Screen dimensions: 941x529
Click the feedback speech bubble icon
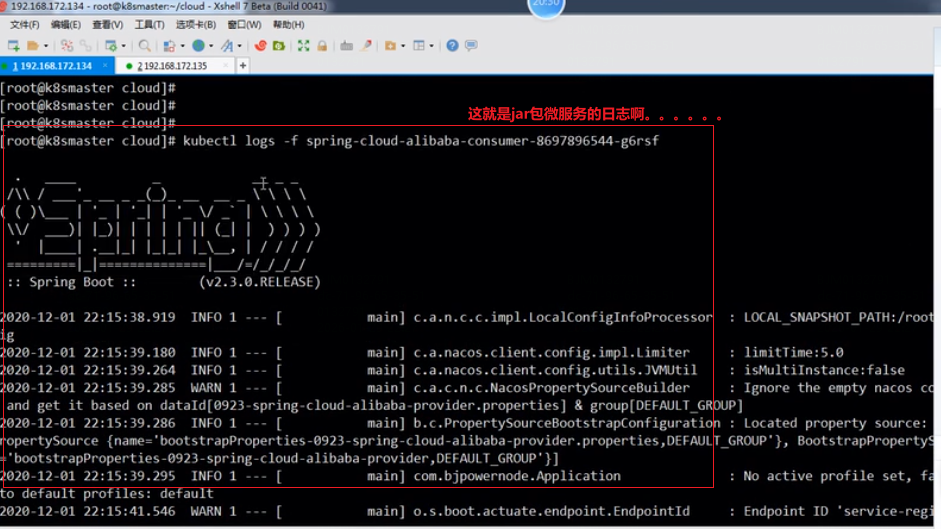tap(472, 46)
